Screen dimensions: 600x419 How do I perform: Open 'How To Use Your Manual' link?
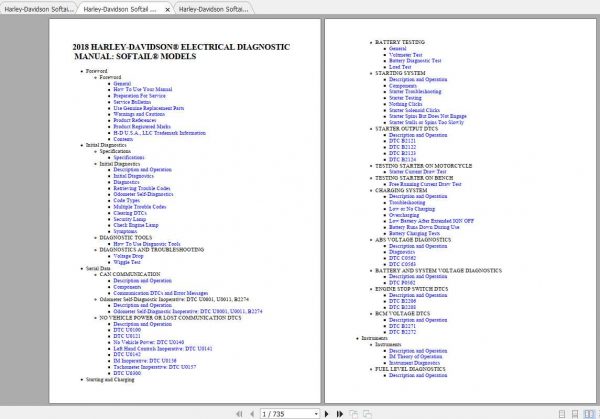click(x=143, y=89)
